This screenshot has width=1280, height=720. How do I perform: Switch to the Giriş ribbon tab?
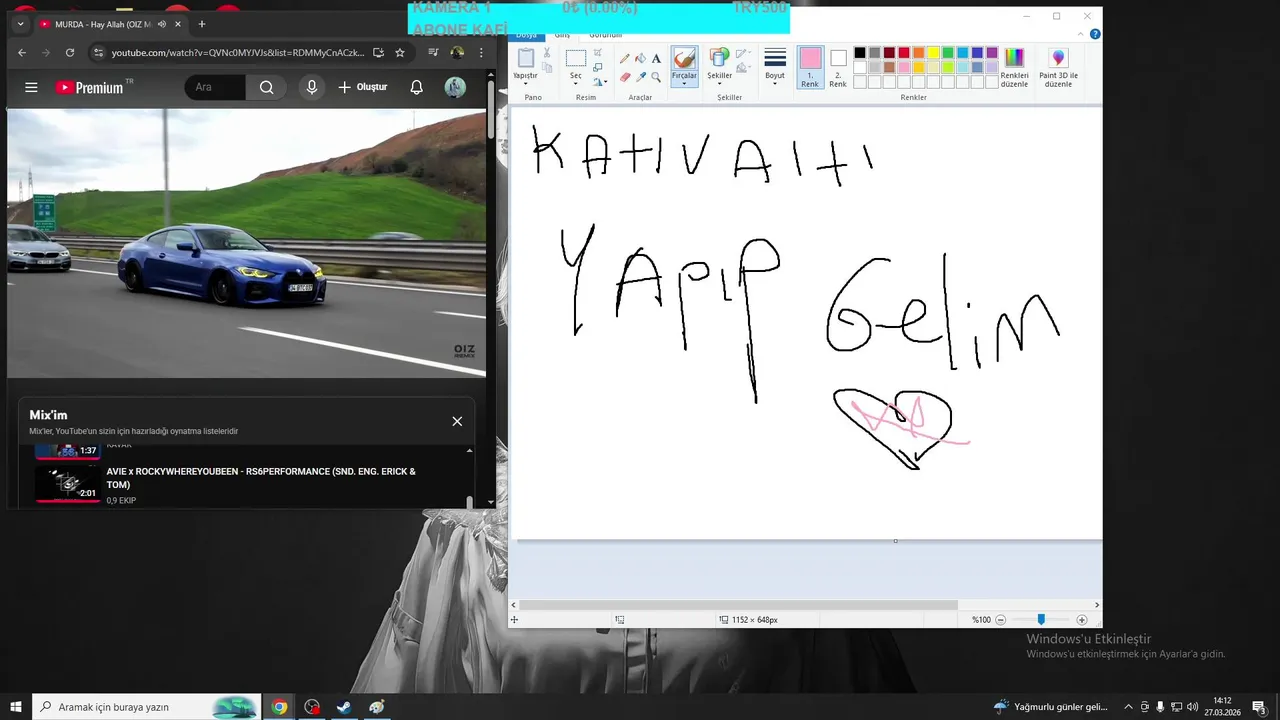562,35
